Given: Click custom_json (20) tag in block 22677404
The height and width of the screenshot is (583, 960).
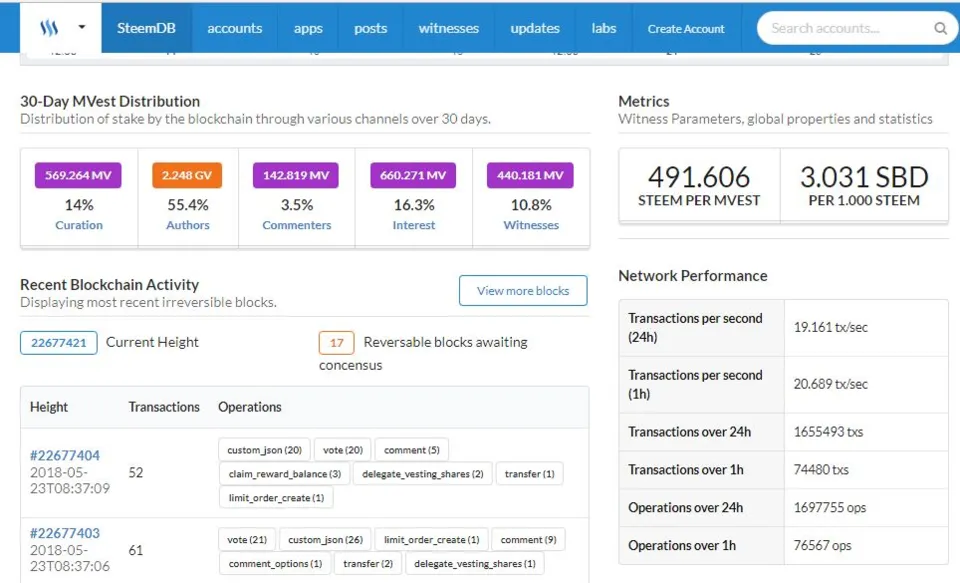Looking at the screenshot, I should click(264, 449).
